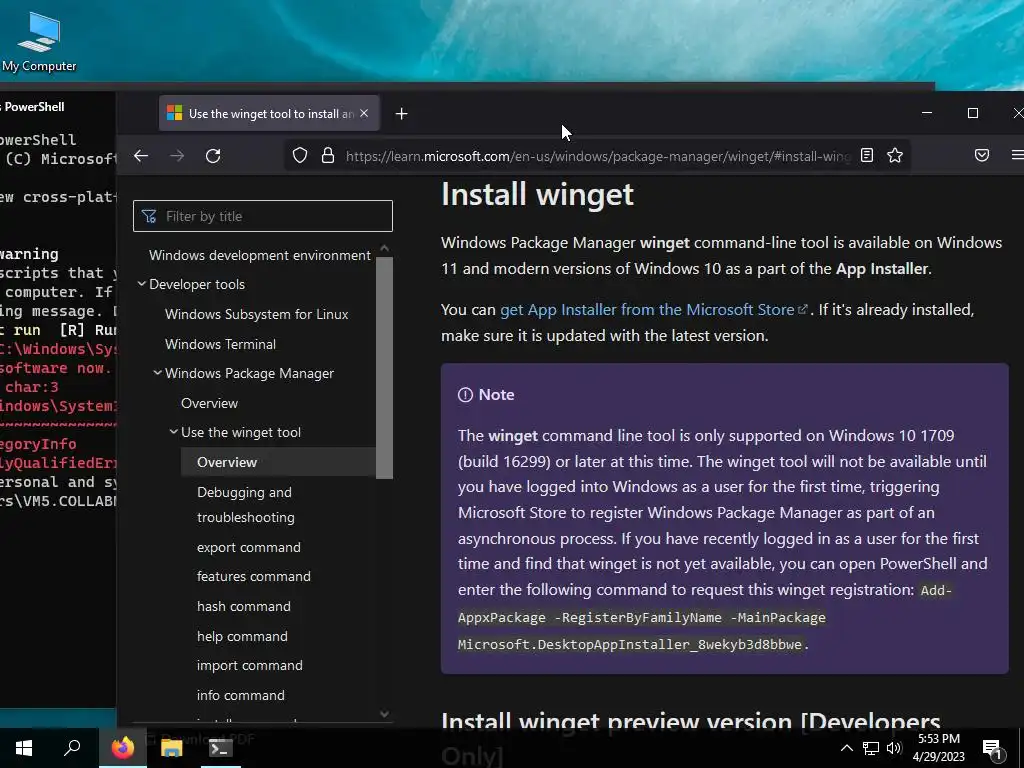Image resolution: width=1024 pixels, height=768 pixels.
Task: Click sidebar scrollbar down arrow
Action: point(385,714)
